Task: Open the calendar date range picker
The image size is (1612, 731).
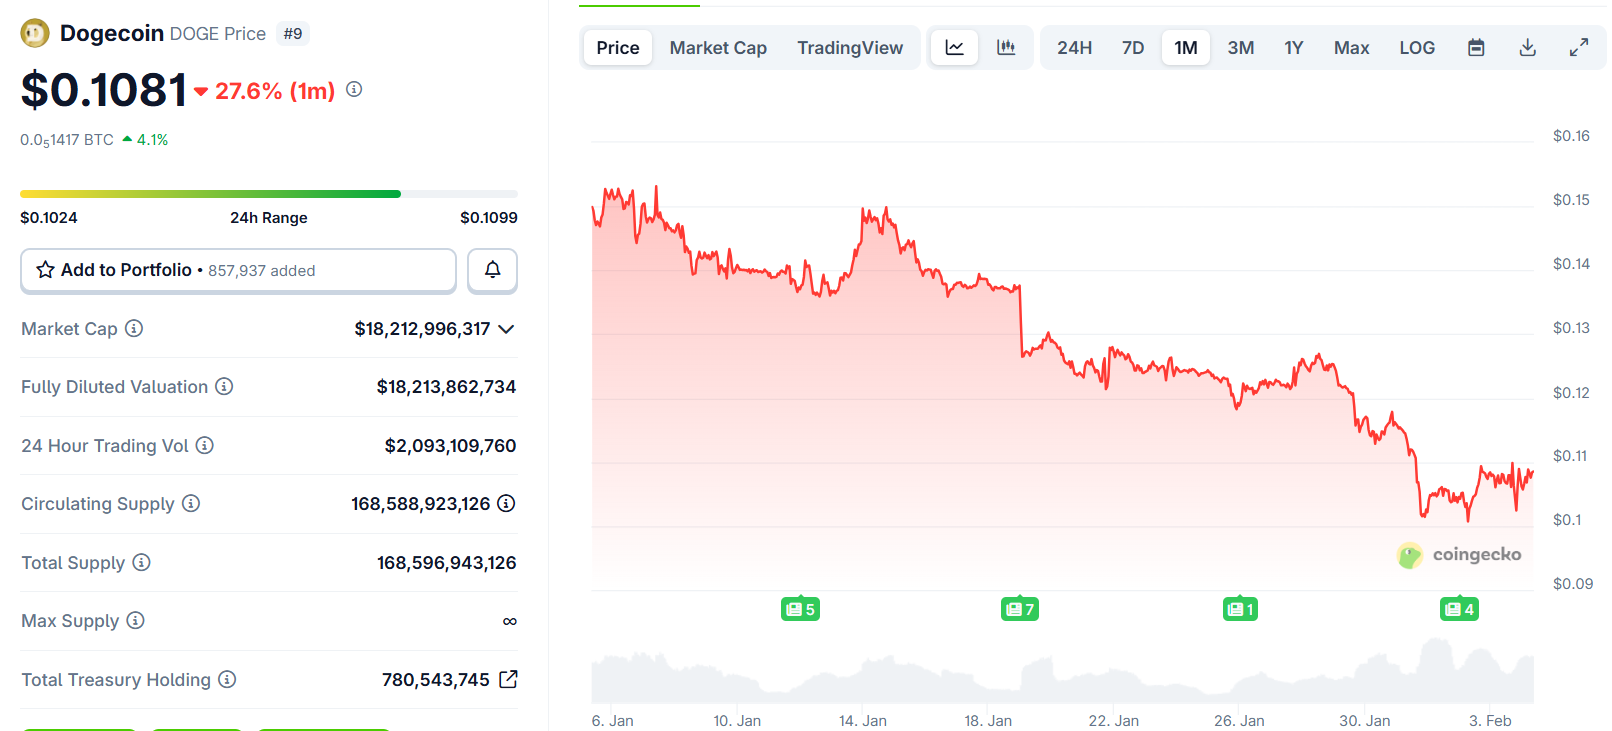Action: pyautogui.click(x=1476, y=48)
